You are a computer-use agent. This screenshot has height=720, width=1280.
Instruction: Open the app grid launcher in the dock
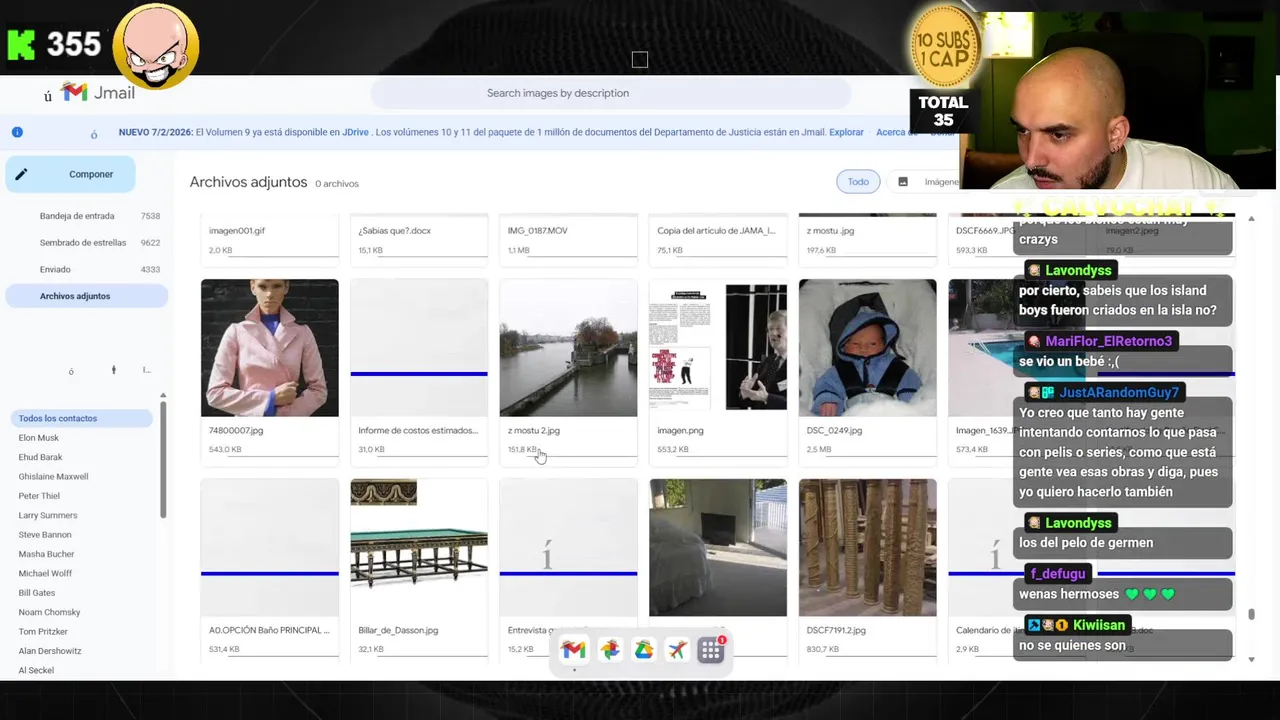[711, 650]
